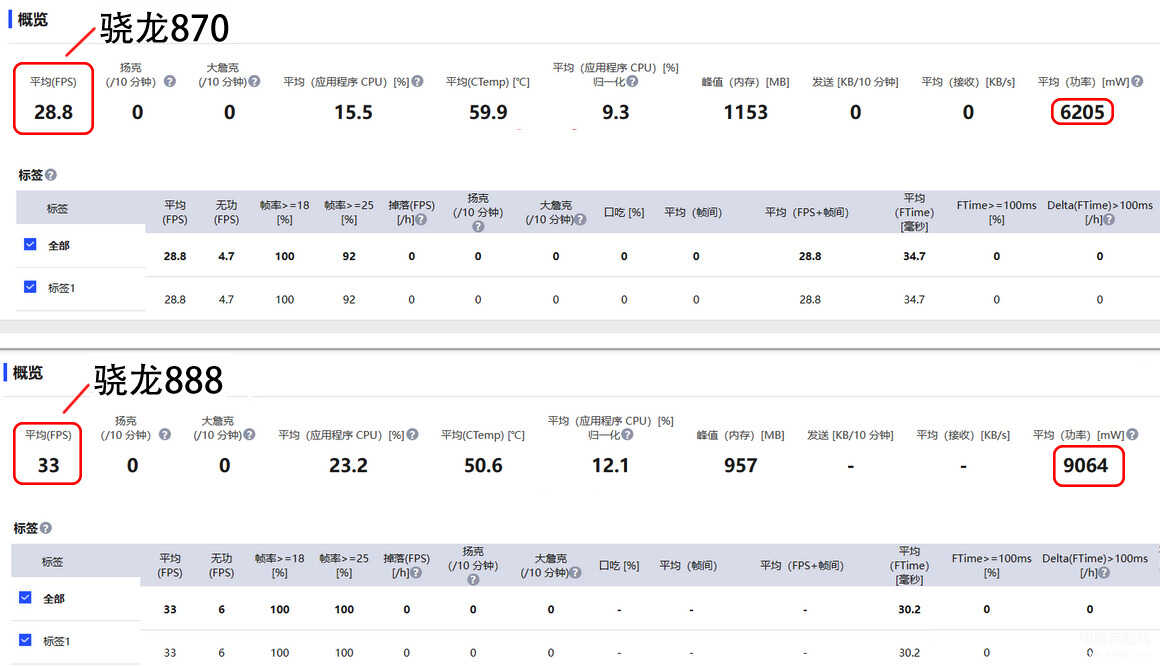
Task: Click the 4.7 无功(FPS) cell in 全部 row
Action: point(226,256)
